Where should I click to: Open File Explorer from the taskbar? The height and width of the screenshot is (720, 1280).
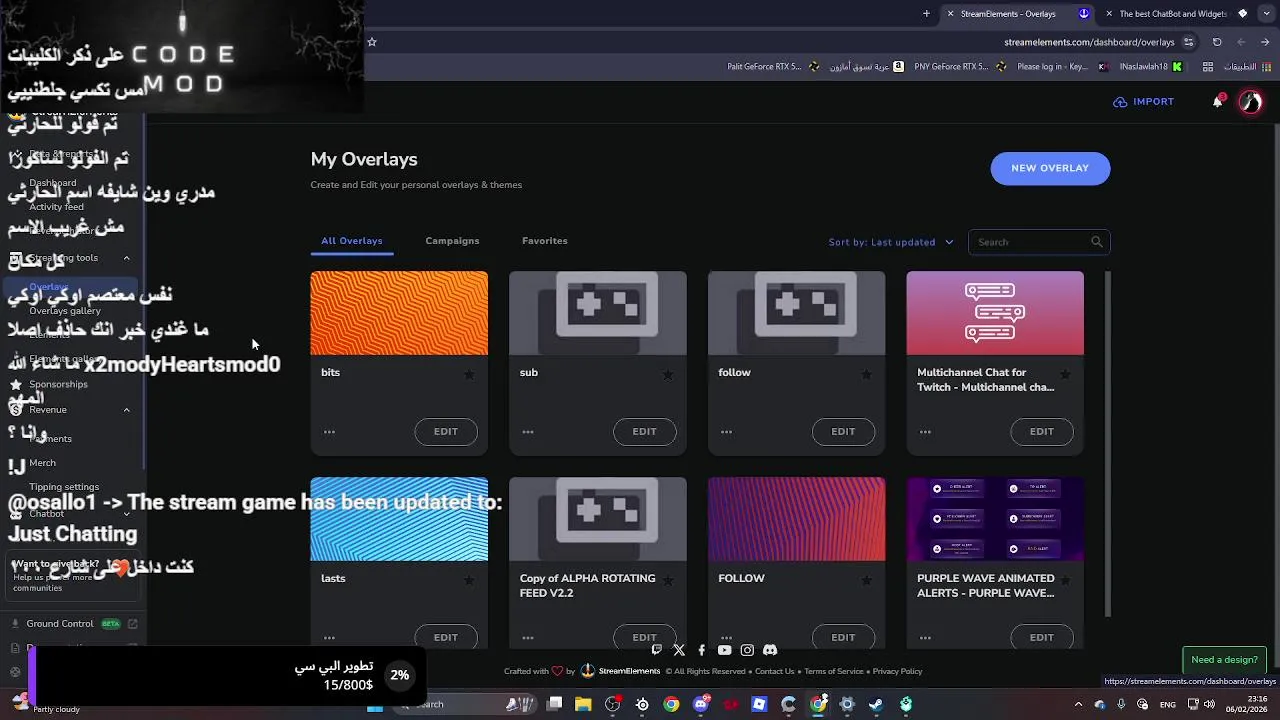583,705
